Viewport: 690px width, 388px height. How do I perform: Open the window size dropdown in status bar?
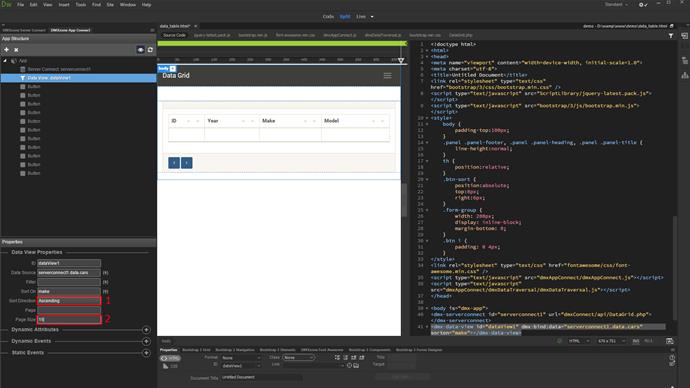(611, 341)
